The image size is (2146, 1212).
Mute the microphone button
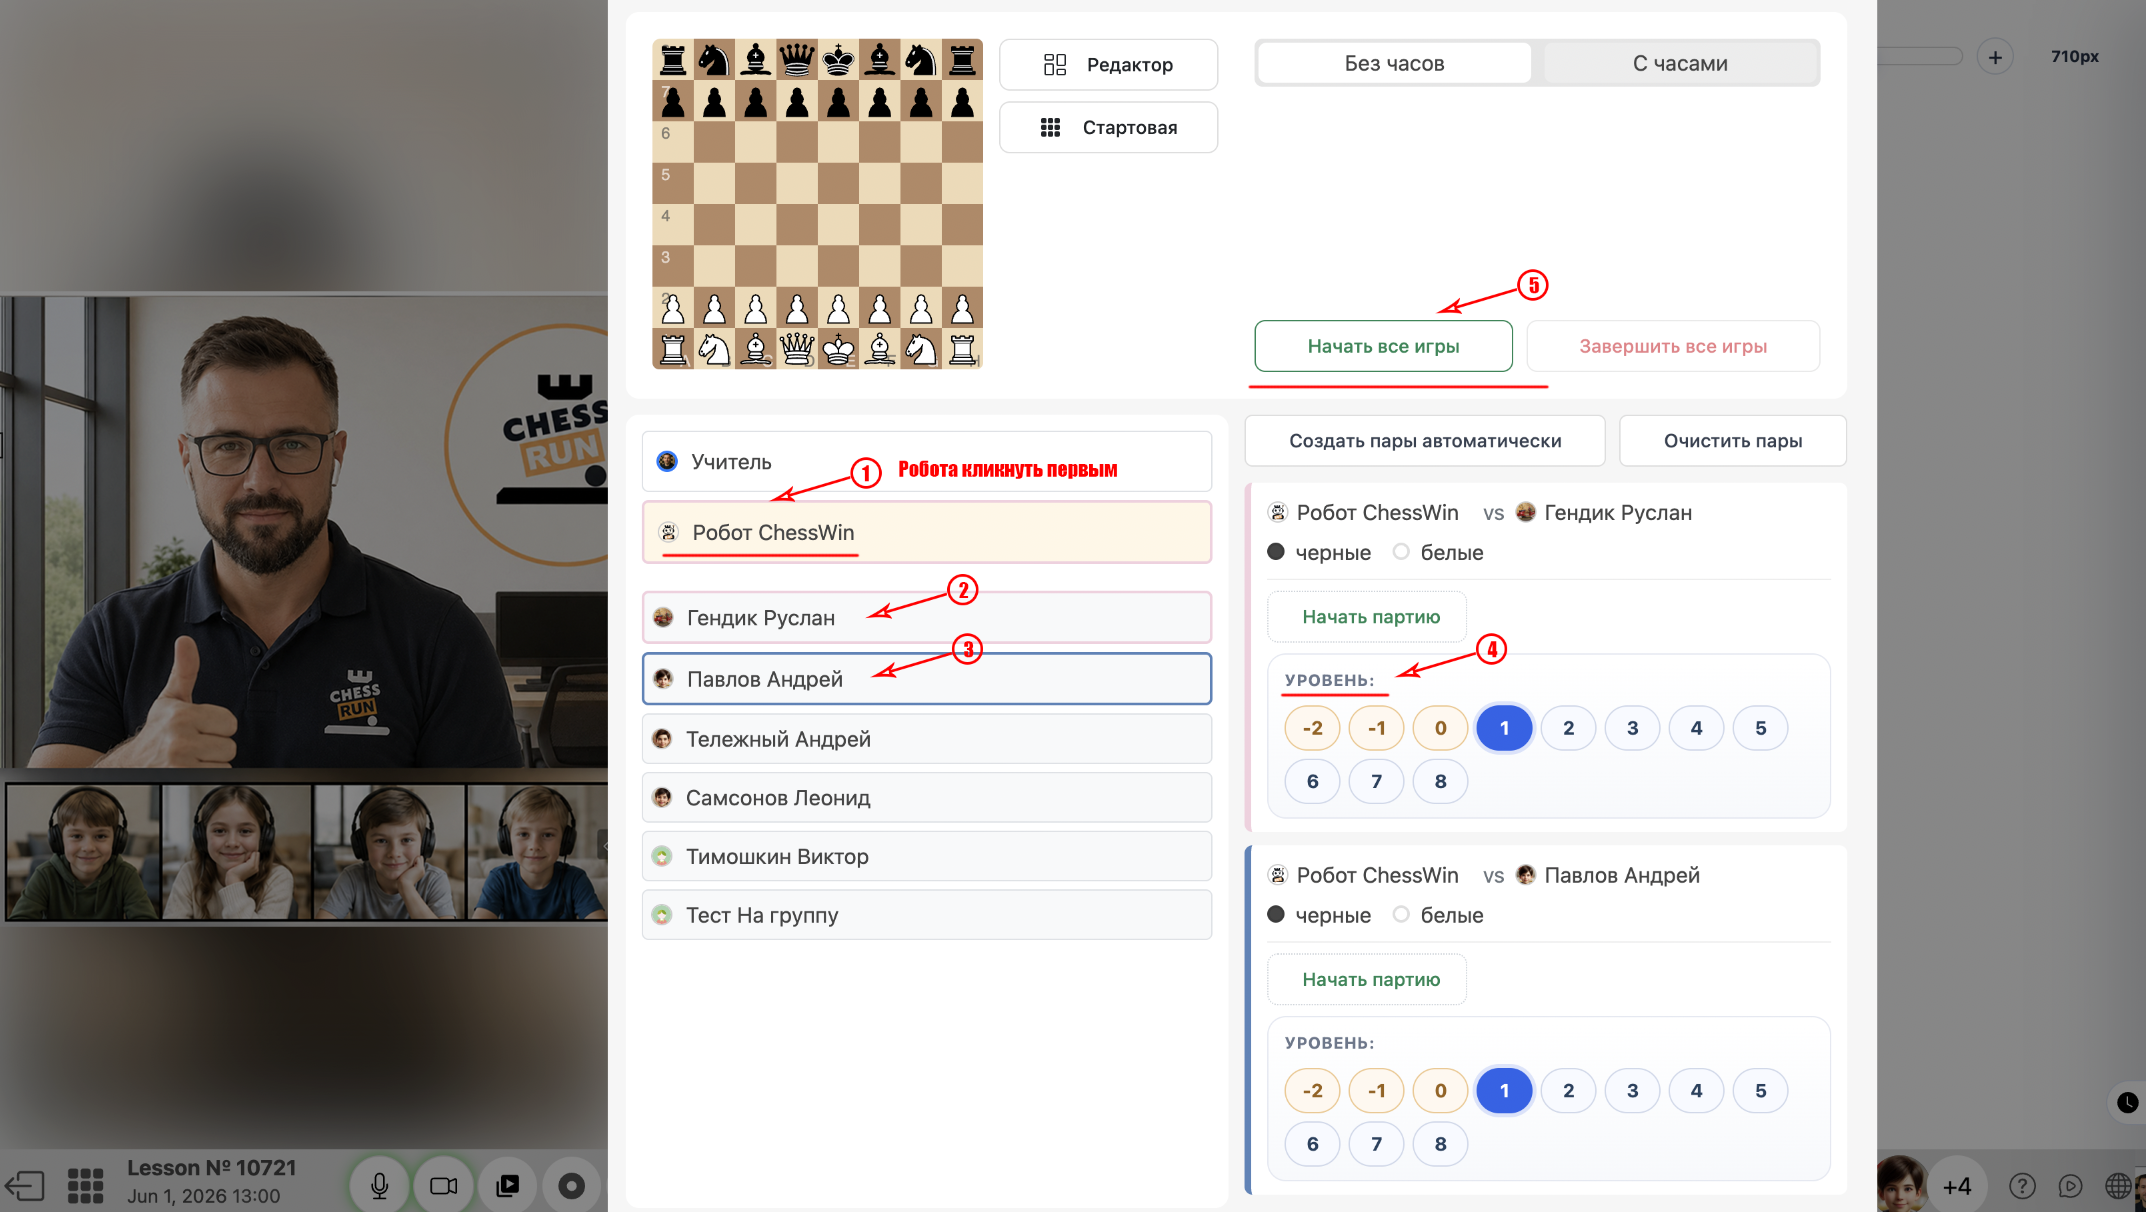(x=380, y=1186)
